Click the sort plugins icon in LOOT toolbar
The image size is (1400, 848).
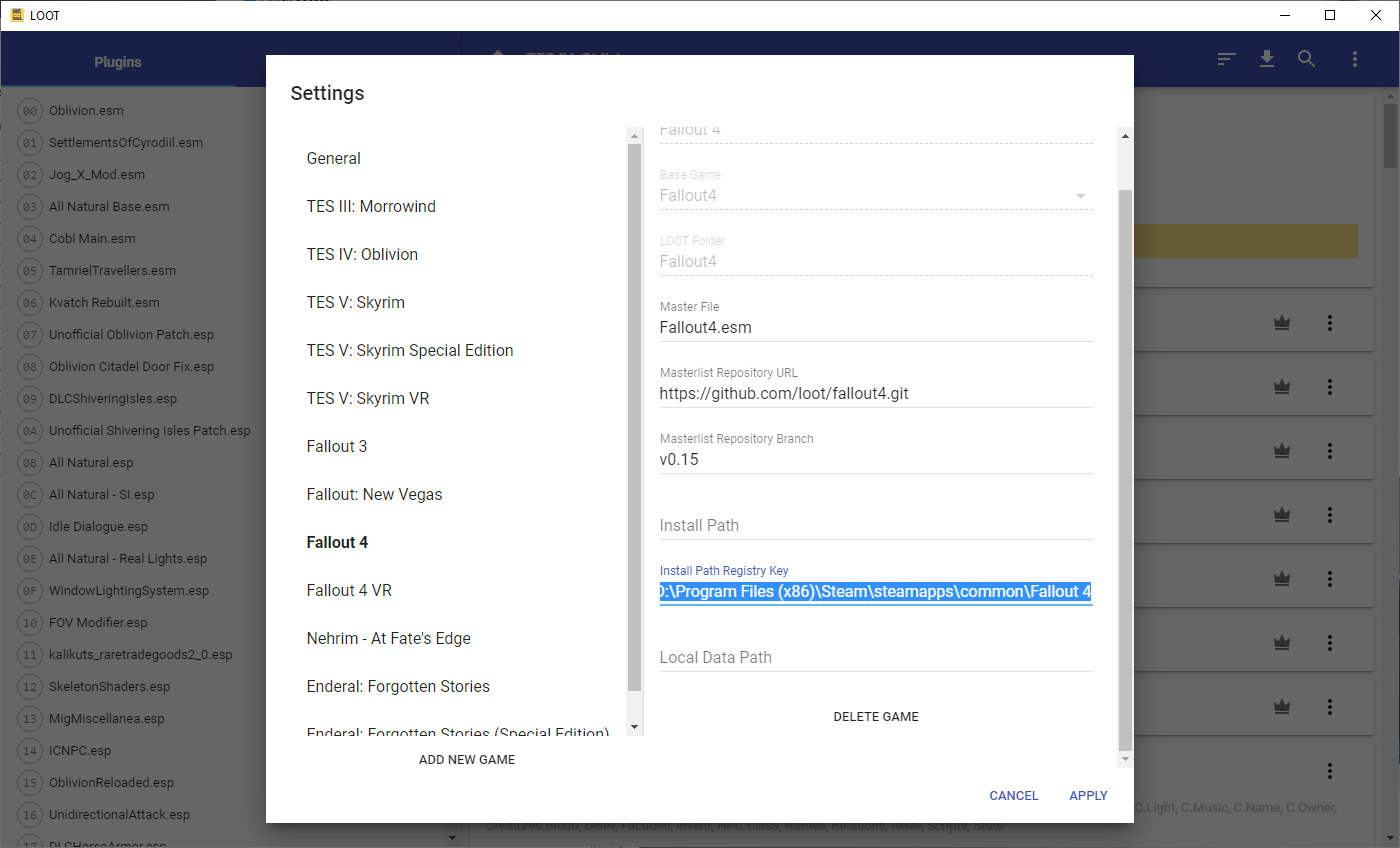[x=1227, y=59]
